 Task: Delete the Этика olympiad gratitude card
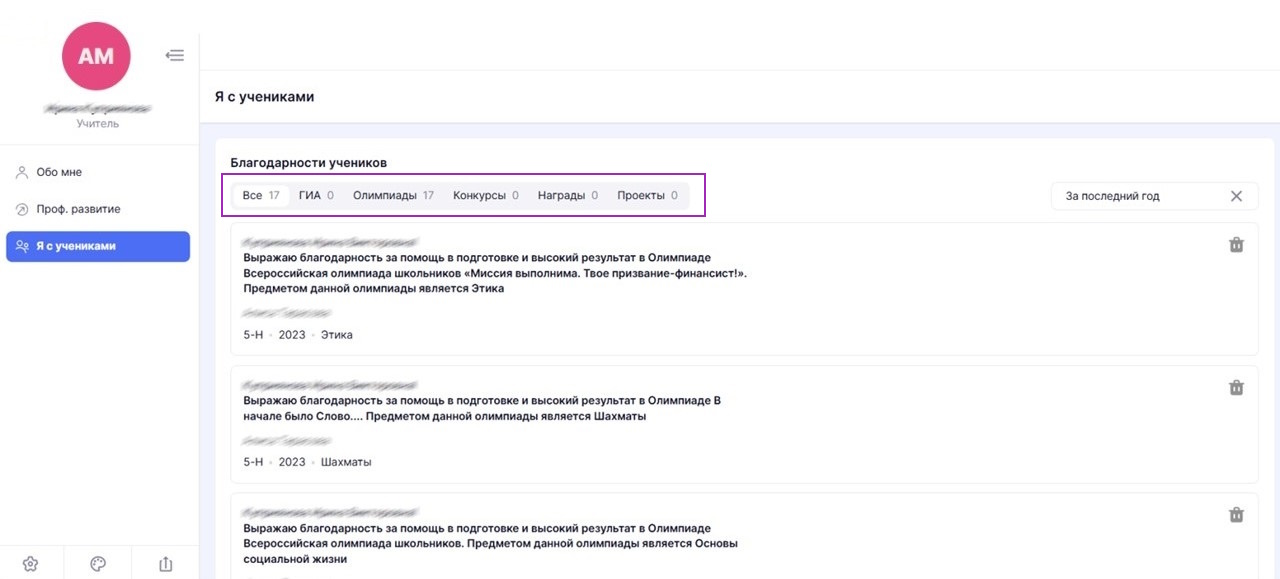pyautogui.click(x=1236, y=245)
